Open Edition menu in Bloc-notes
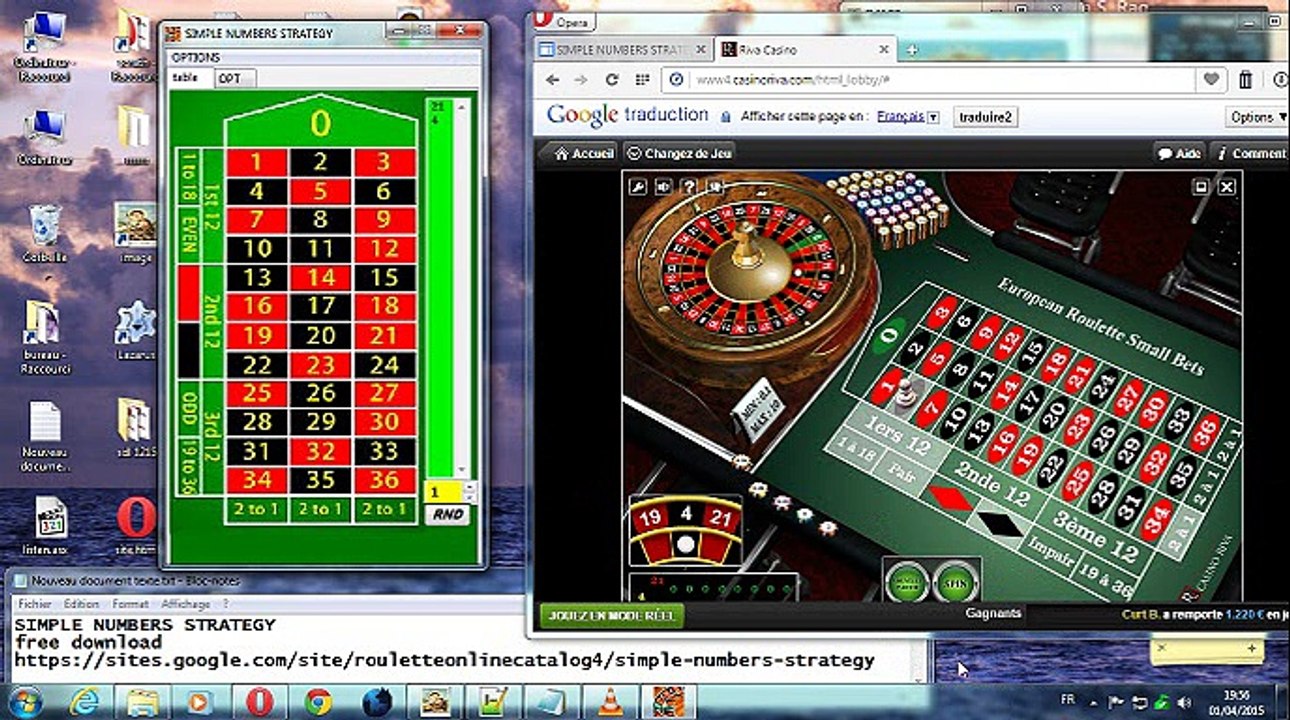 click(82, 604)
